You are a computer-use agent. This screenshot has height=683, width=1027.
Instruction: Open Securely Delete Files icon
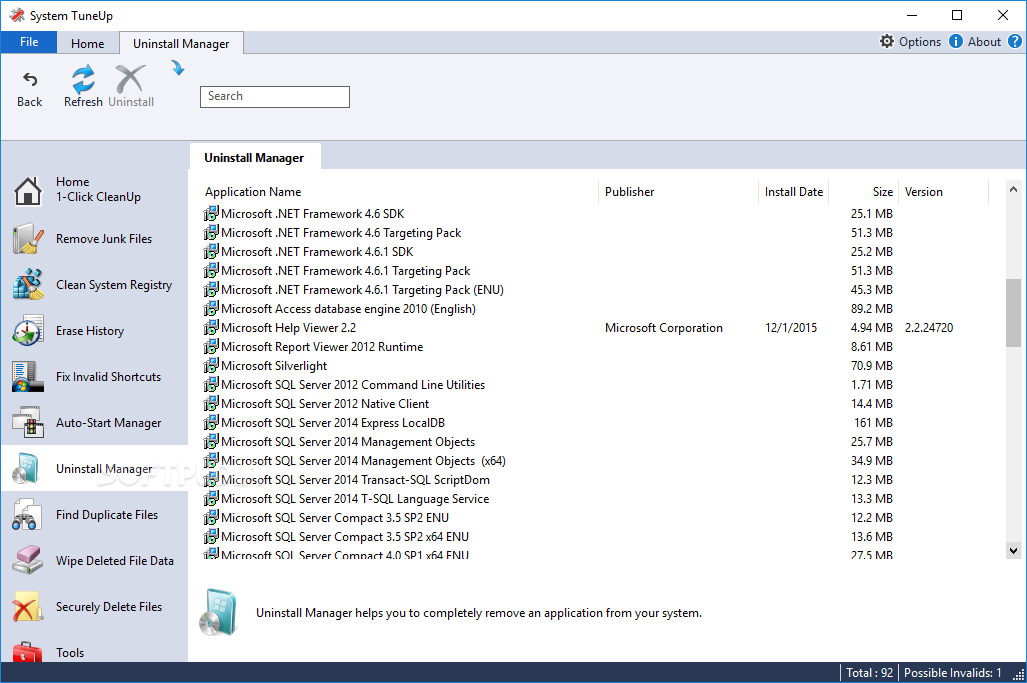coord(28,606)
